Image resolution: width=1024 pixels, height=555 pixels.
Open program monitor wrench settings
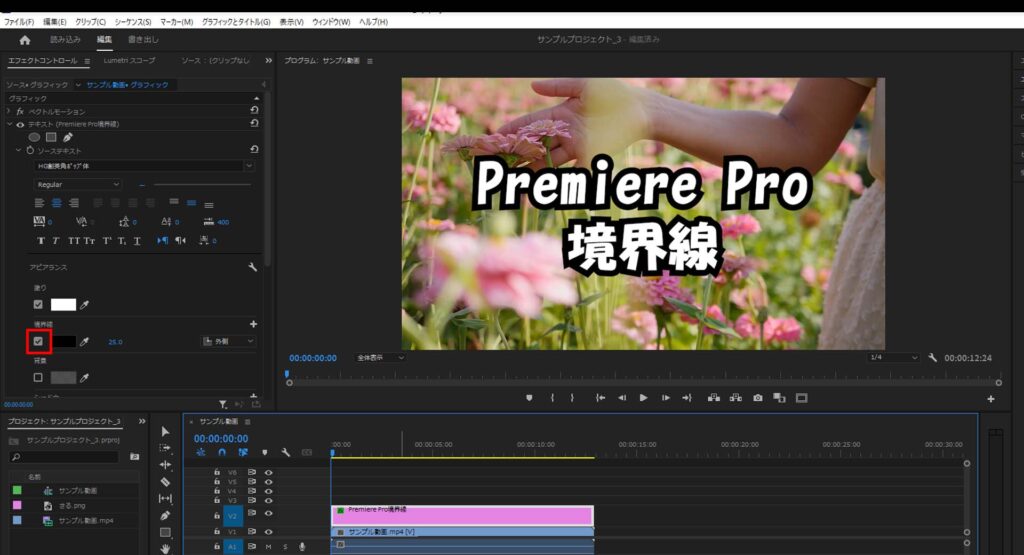933,358
